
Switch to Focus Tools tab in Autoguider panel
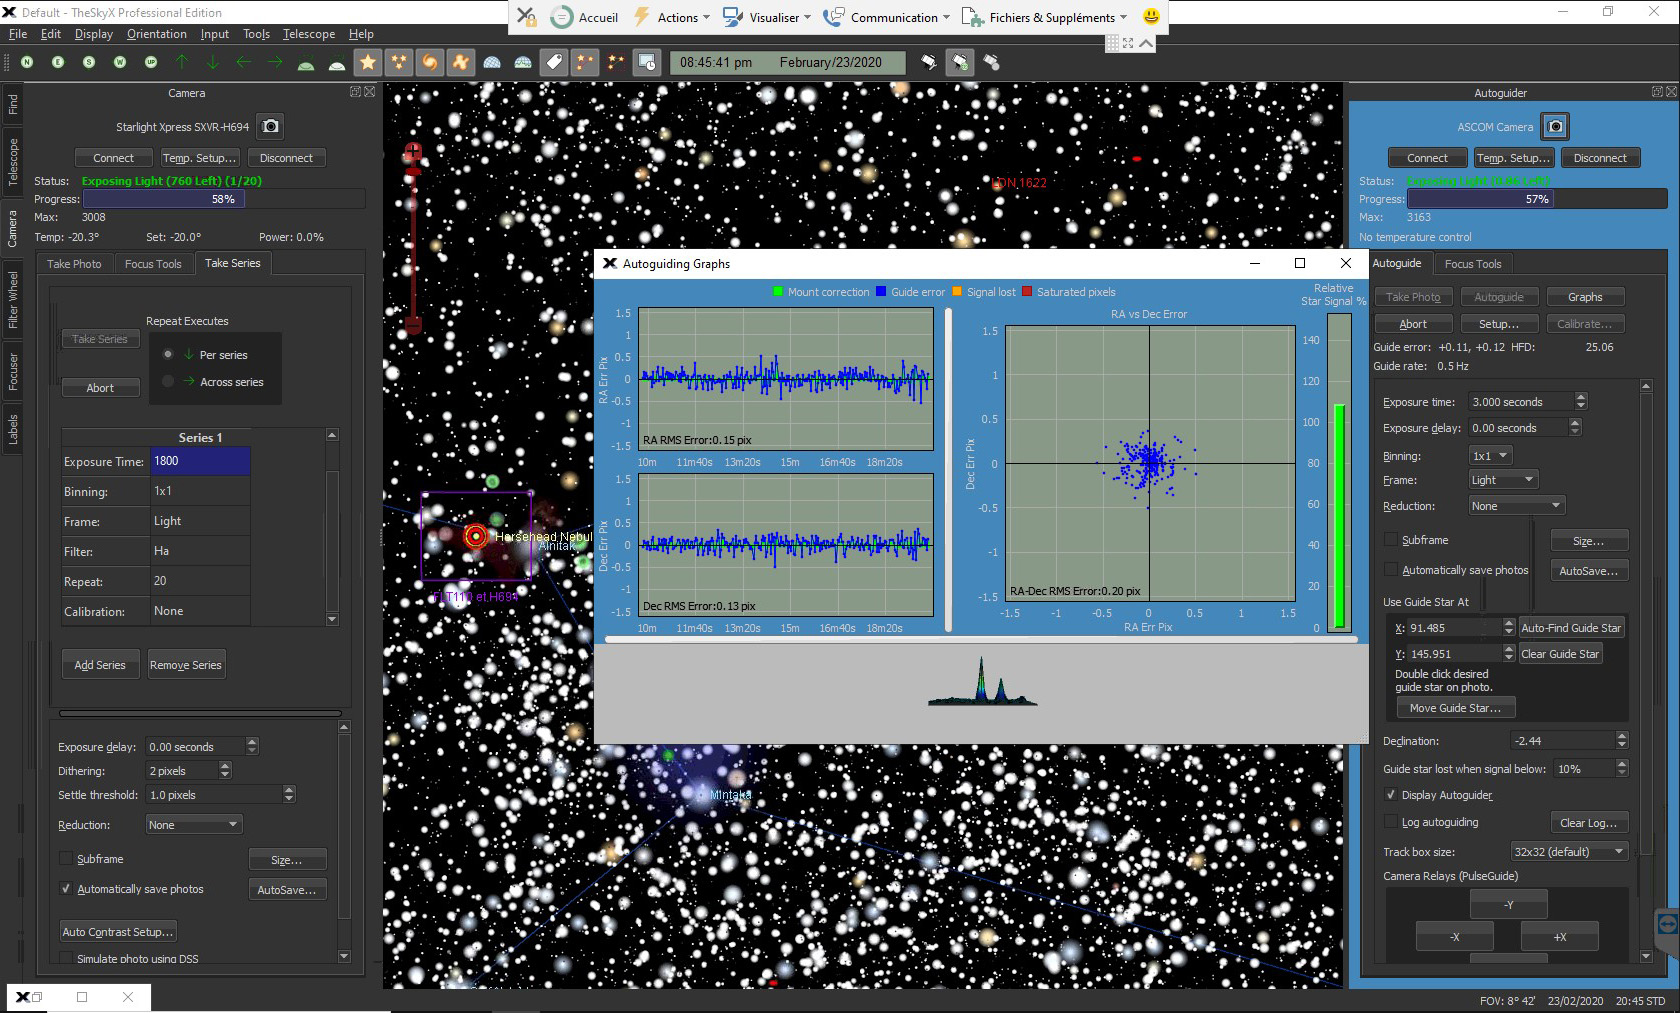[x=1473, y=263]
